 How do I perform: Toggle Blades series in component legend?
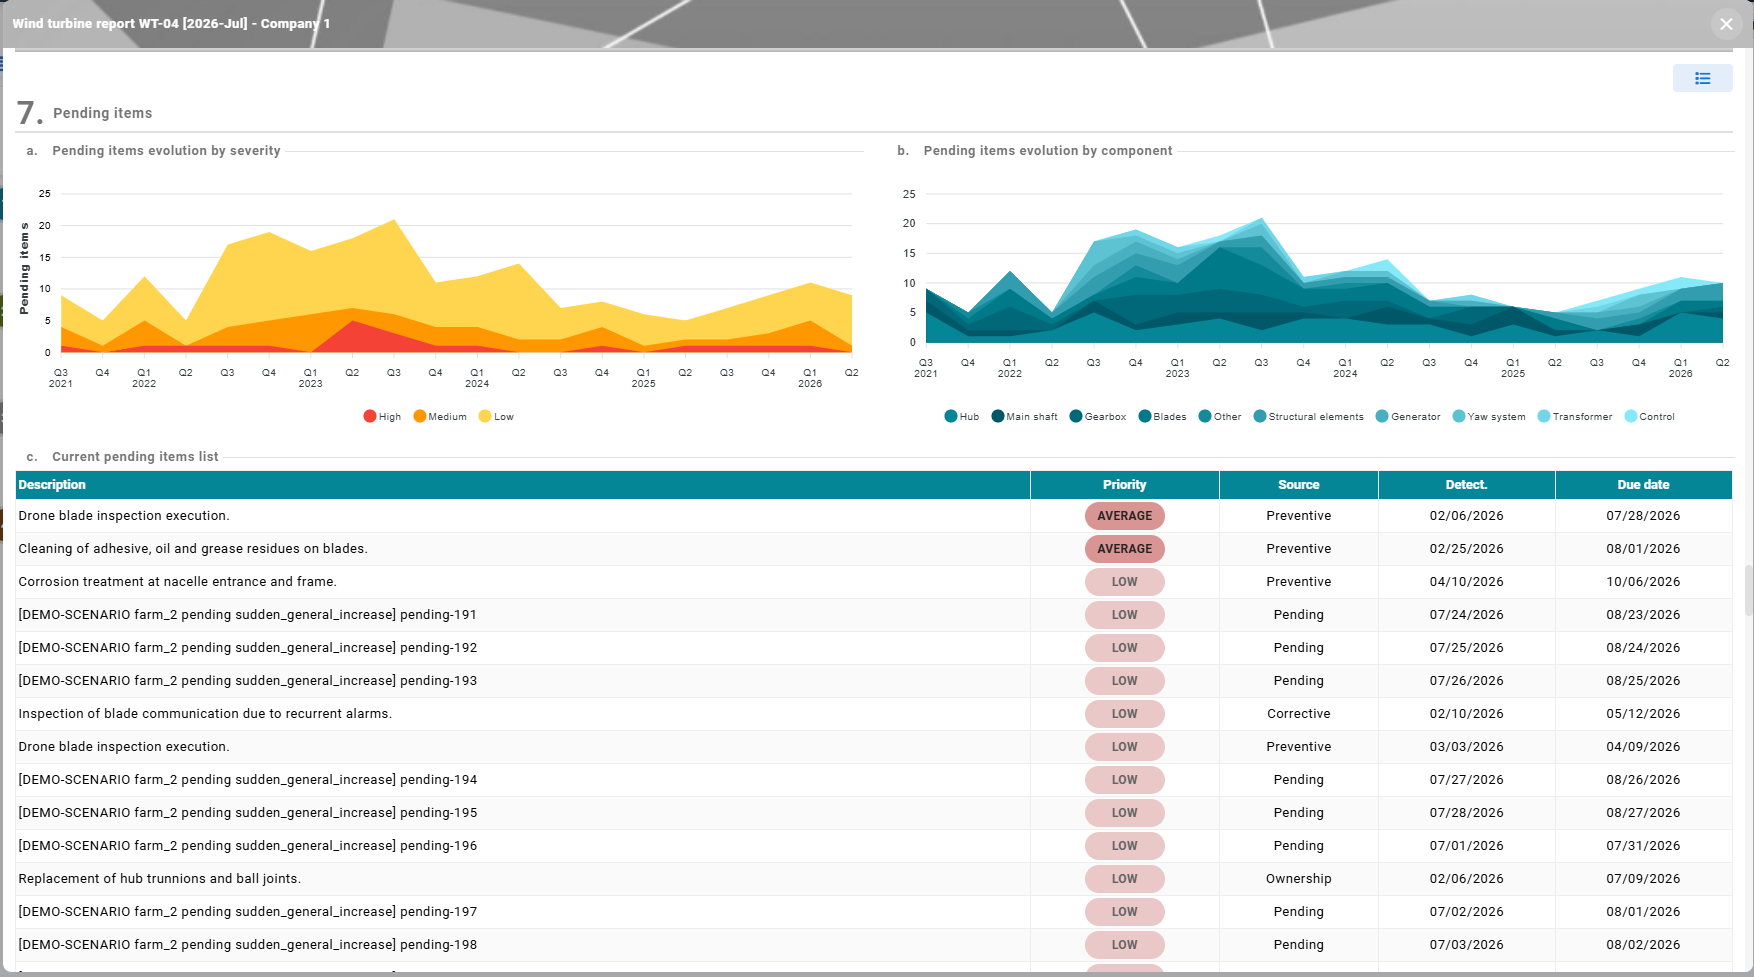coord(1162,417)
